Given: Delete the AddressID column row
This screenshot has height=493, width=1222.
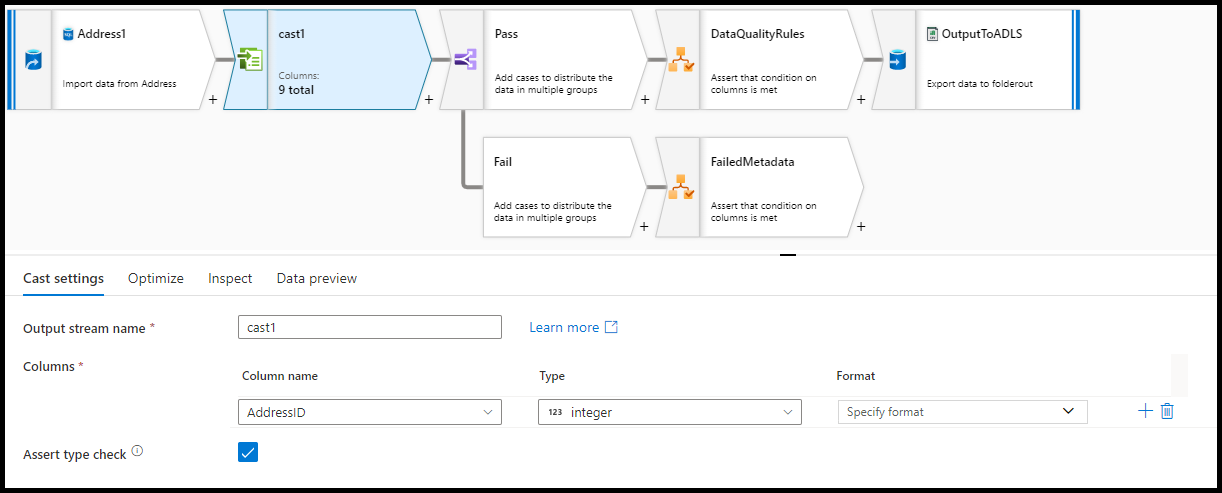Looking at the screenshot, I should click(1167, 411).
